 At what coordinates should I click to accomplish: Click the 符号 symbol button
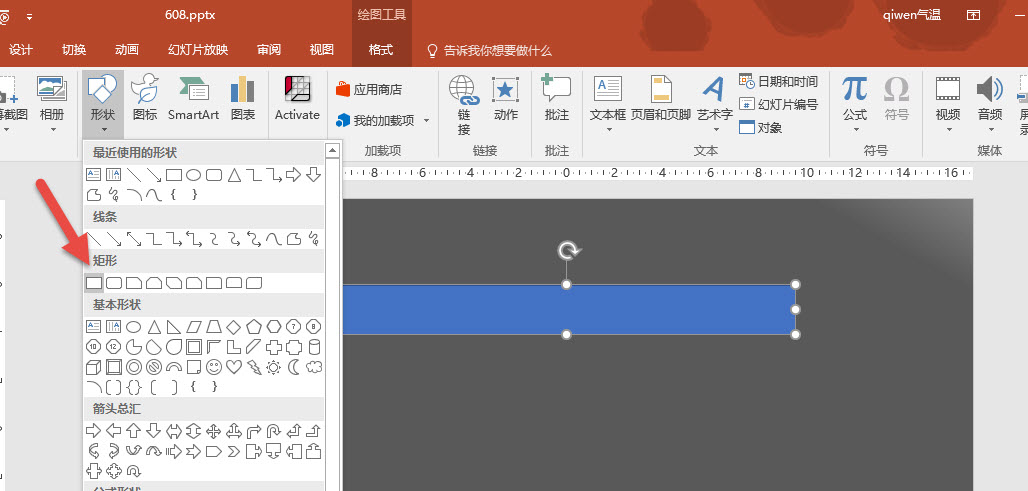[896, 97]
